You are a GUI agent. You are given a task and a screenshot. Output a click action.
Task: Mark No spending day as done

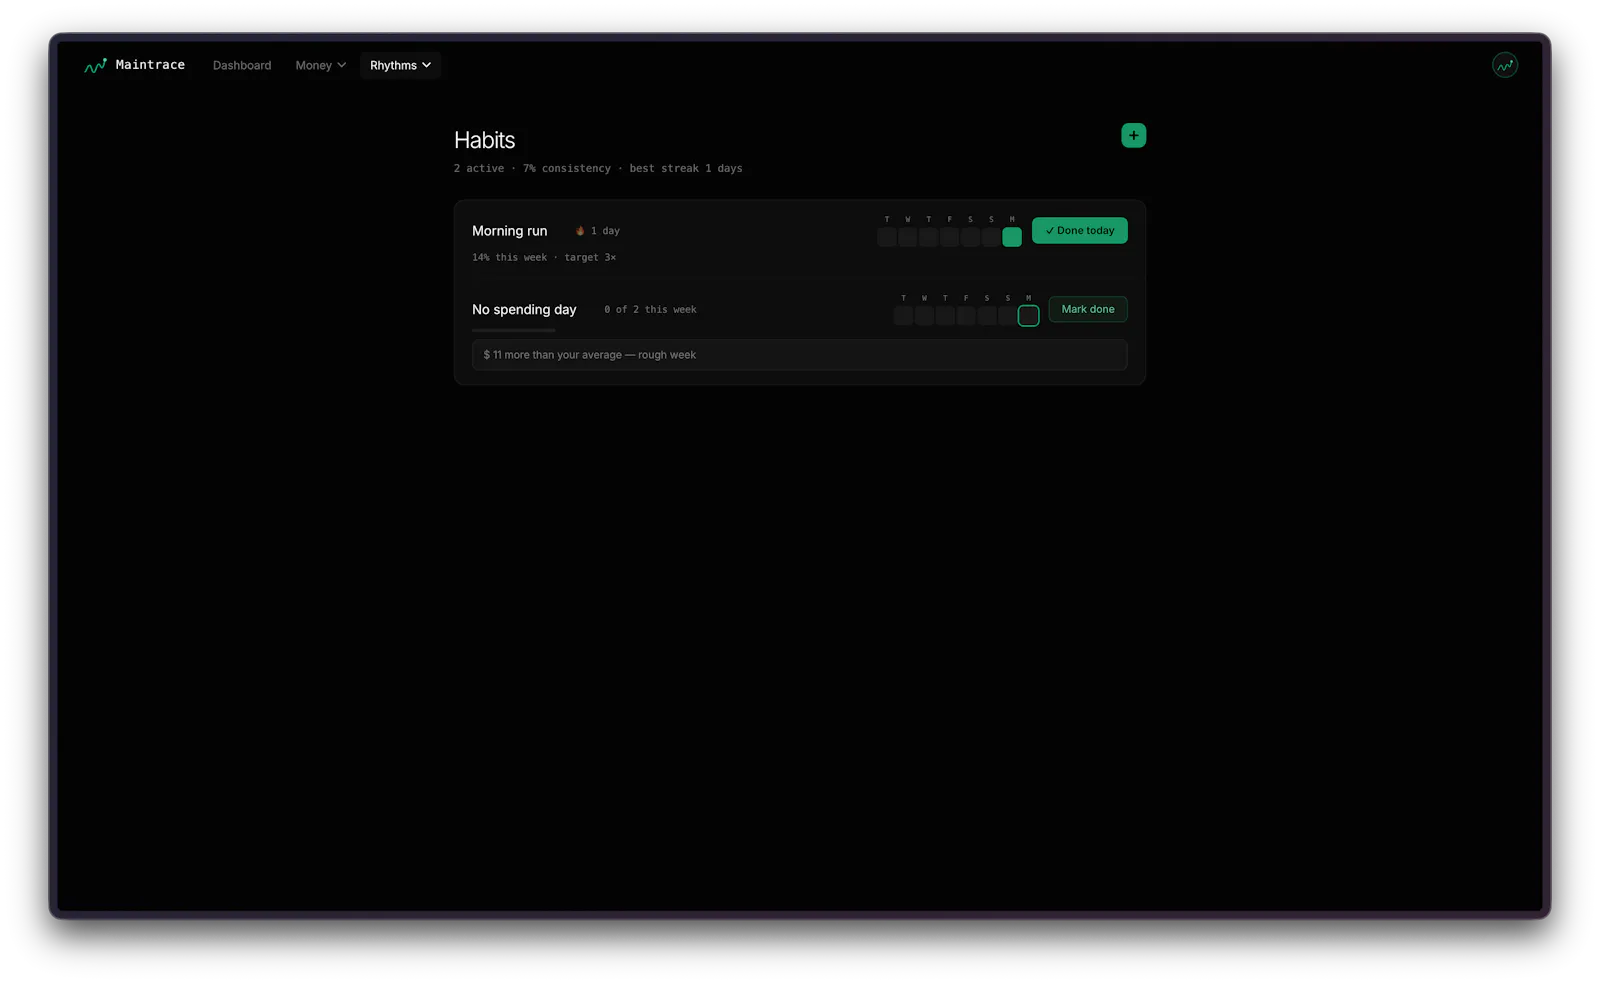tap(1087, 309)
